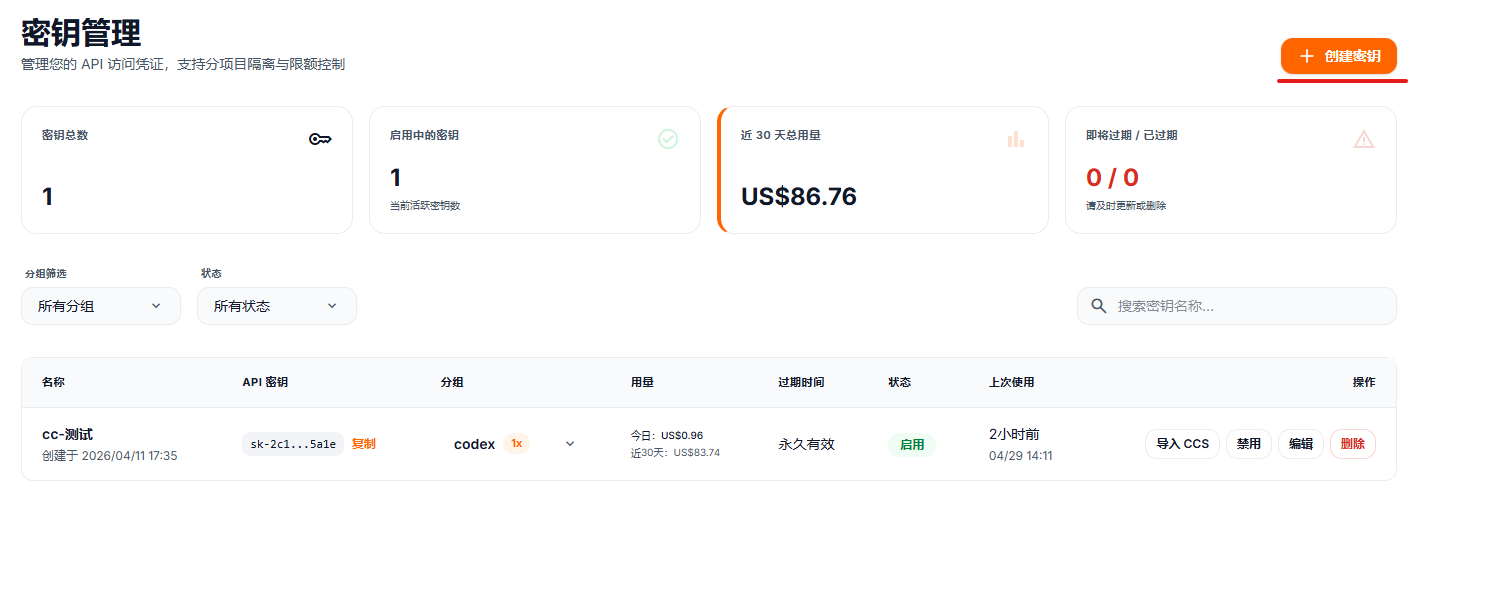Click the 过期时间 column header
Image resolution: width=1496 pixels, height=596 pixels.
[801, 382]
